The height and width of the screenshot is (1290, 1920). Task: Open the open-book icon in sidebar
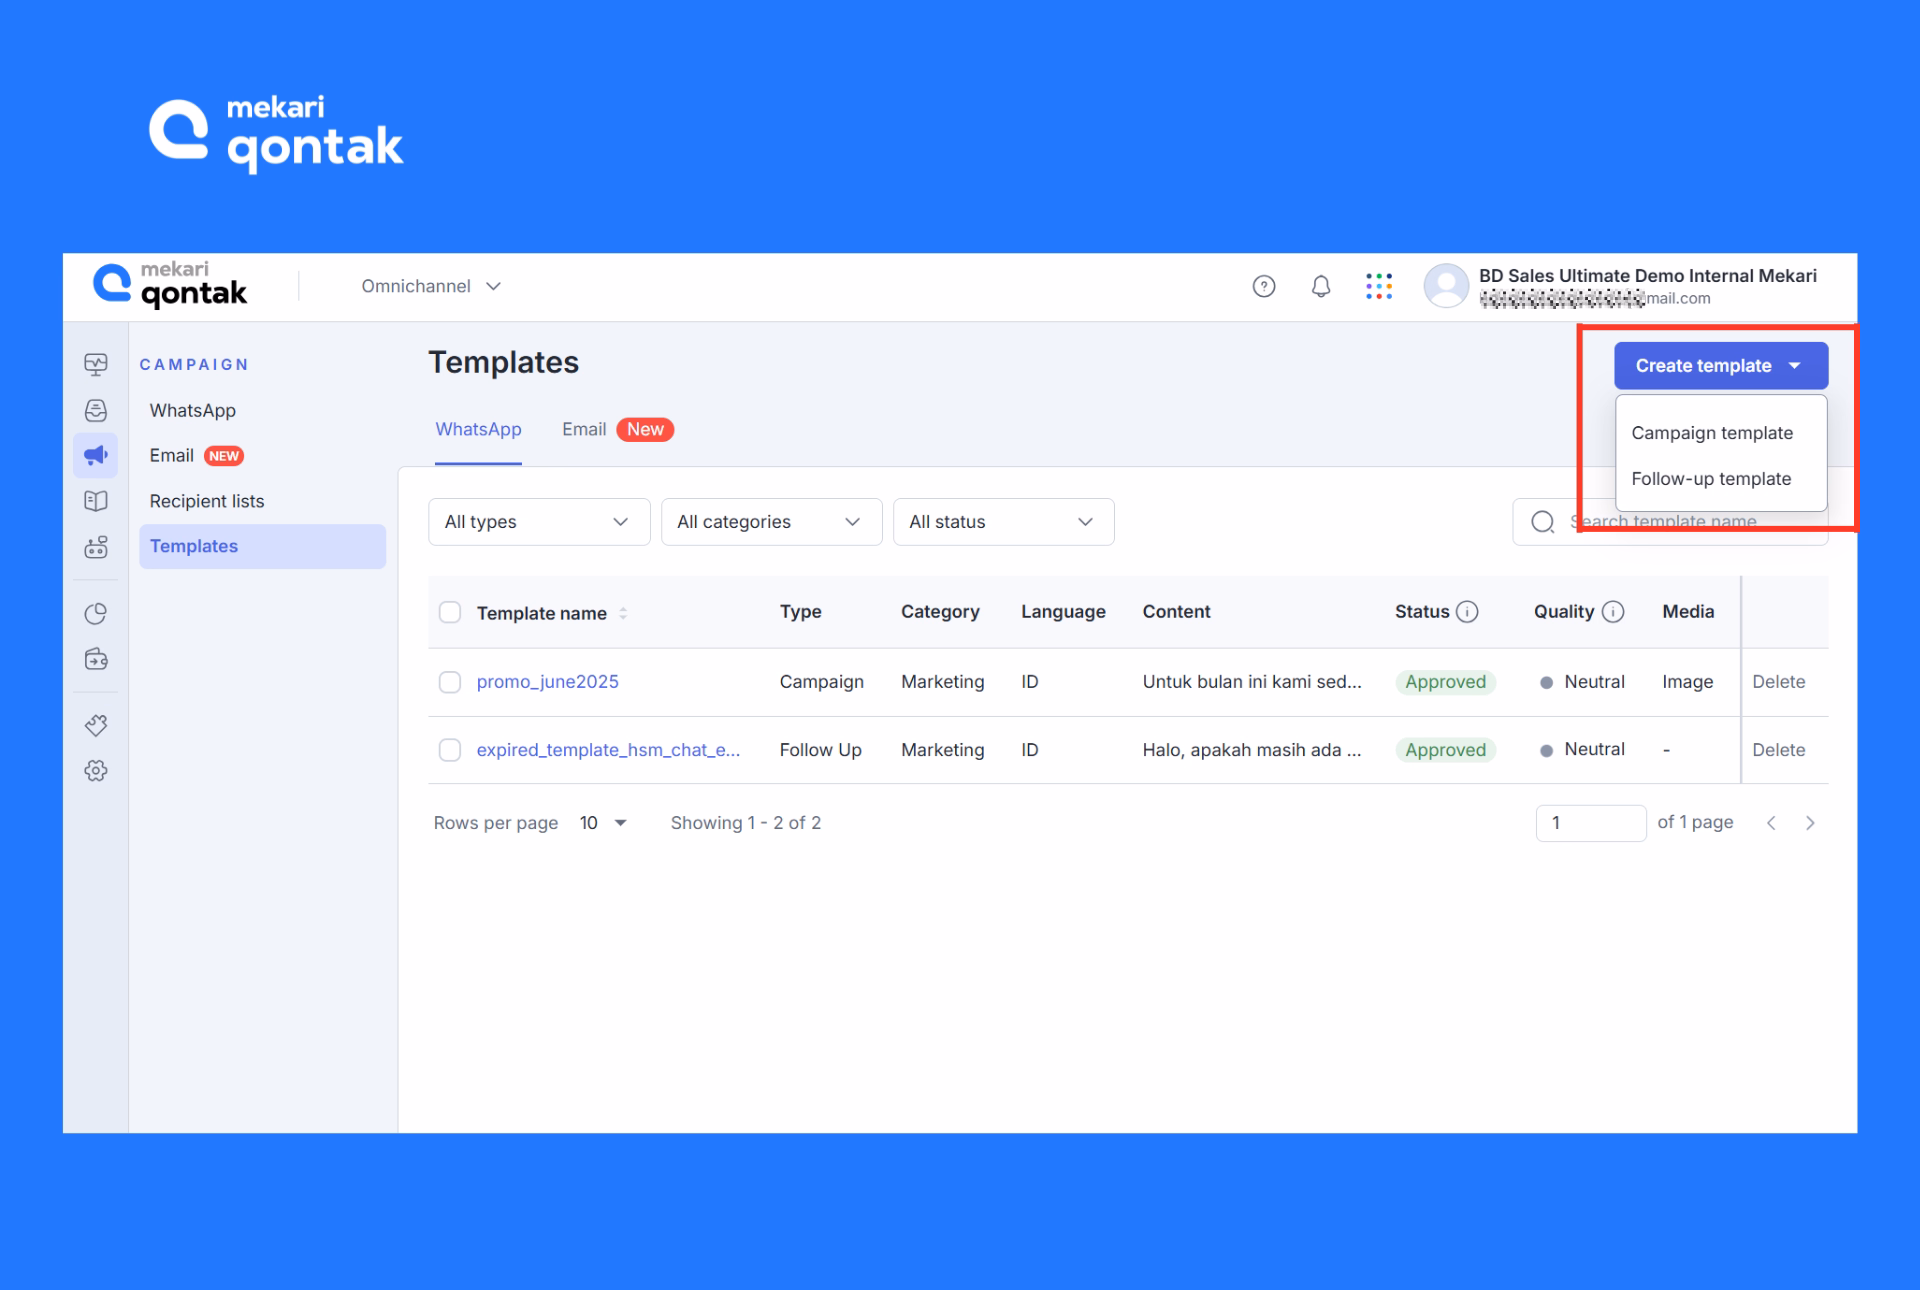96,501
